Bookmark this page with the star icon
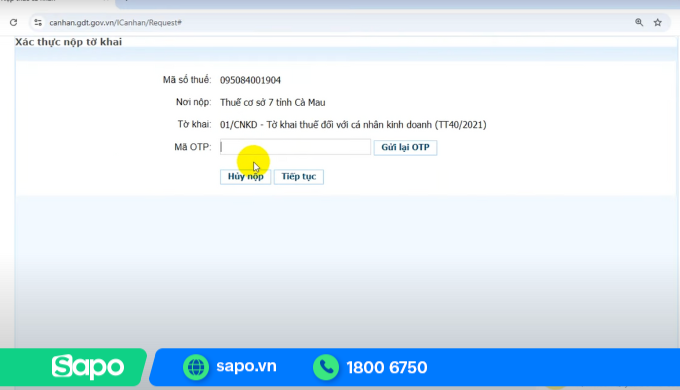The width and height of the screenshot is (680, 390). [657, 23]
